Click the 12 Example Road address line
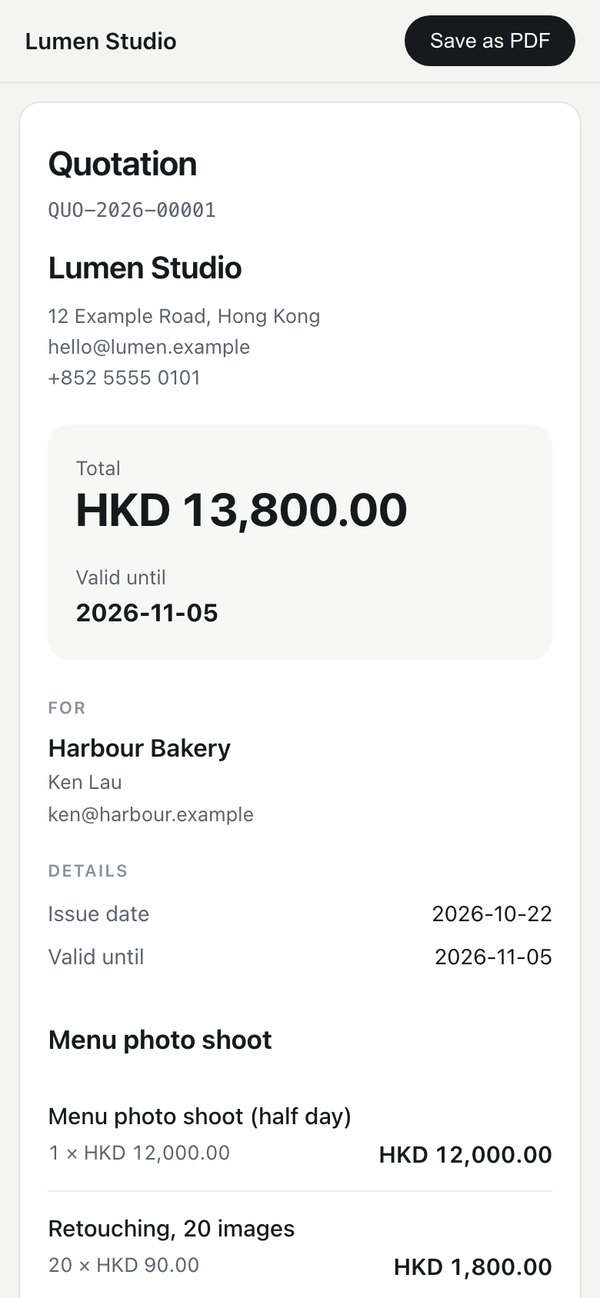The image size is (600, 1298). [184, 316]
